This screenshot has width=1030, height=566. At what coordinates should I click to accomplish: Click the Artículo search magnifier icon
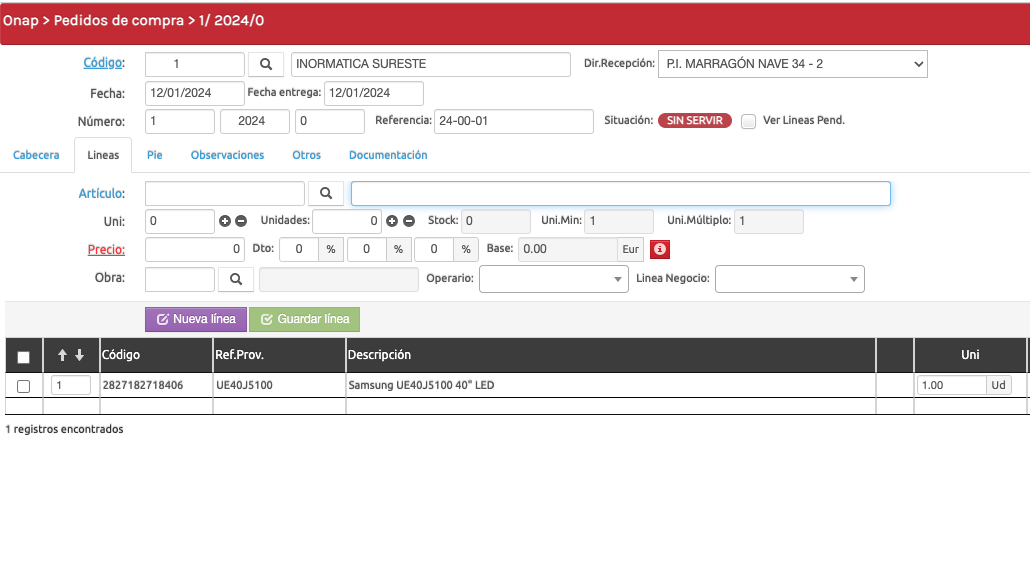(326, 193)
